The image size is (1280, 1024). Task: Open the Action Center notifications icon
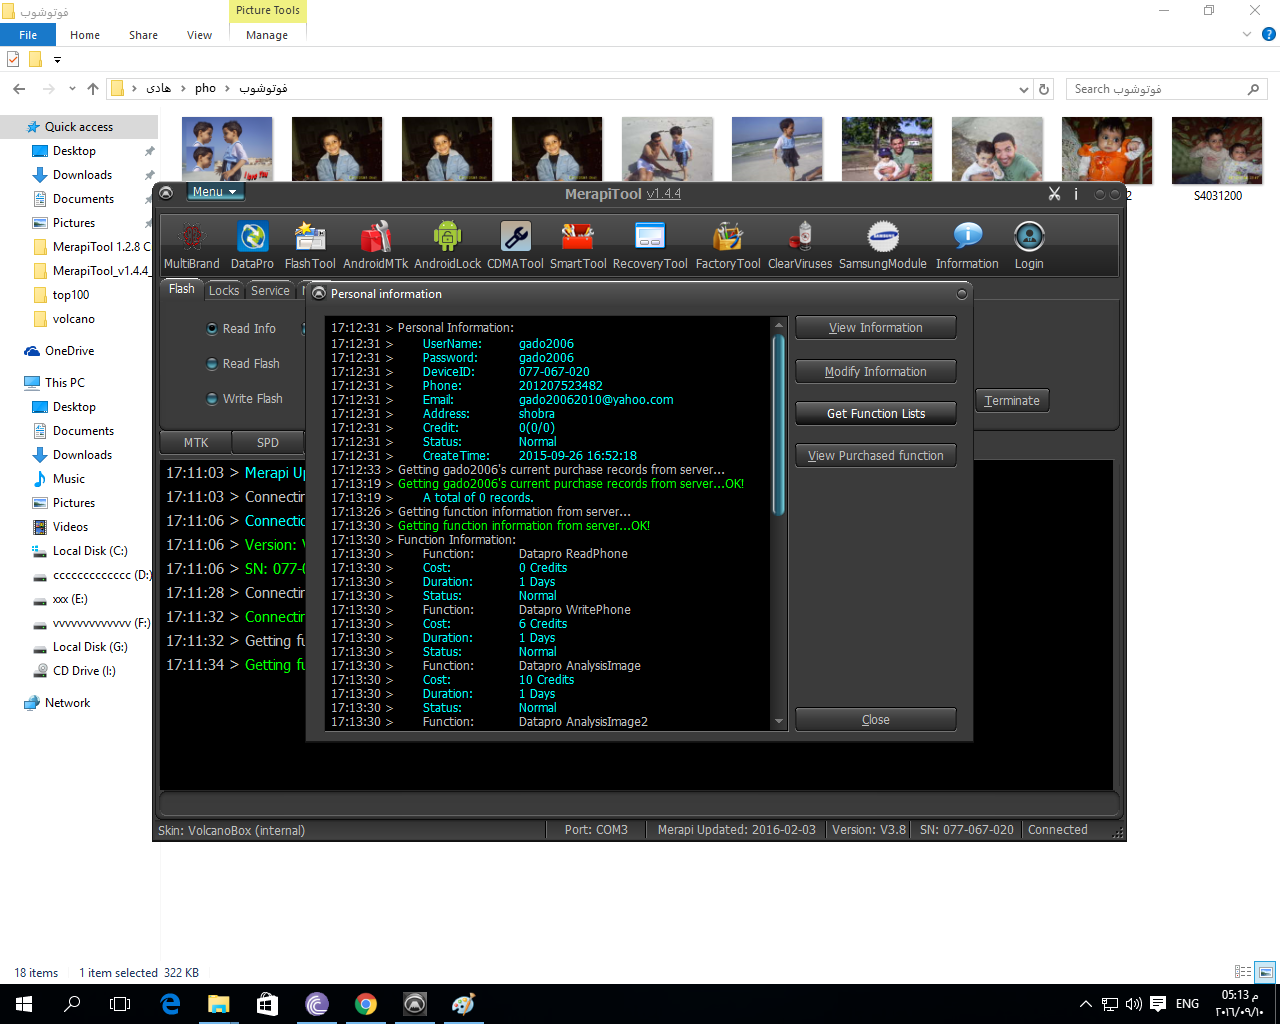(1158, 1004)
